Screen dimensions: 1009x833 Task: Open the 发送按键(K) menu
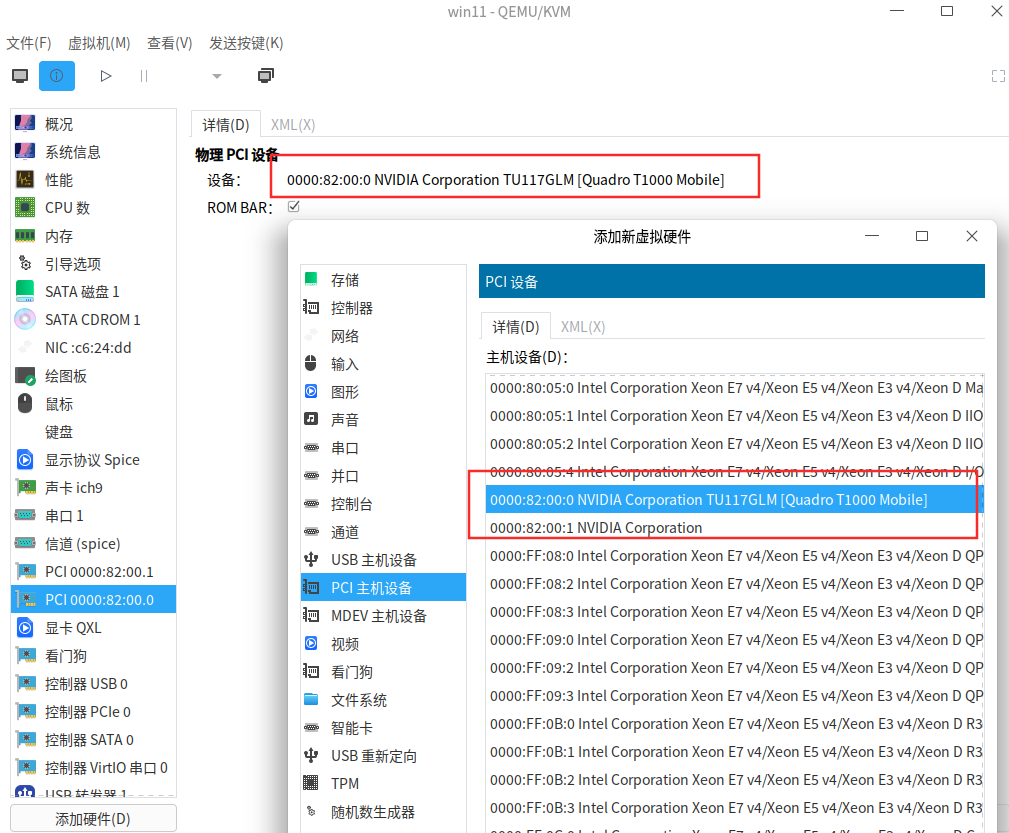pyautogui.click(x=246, y=43)
